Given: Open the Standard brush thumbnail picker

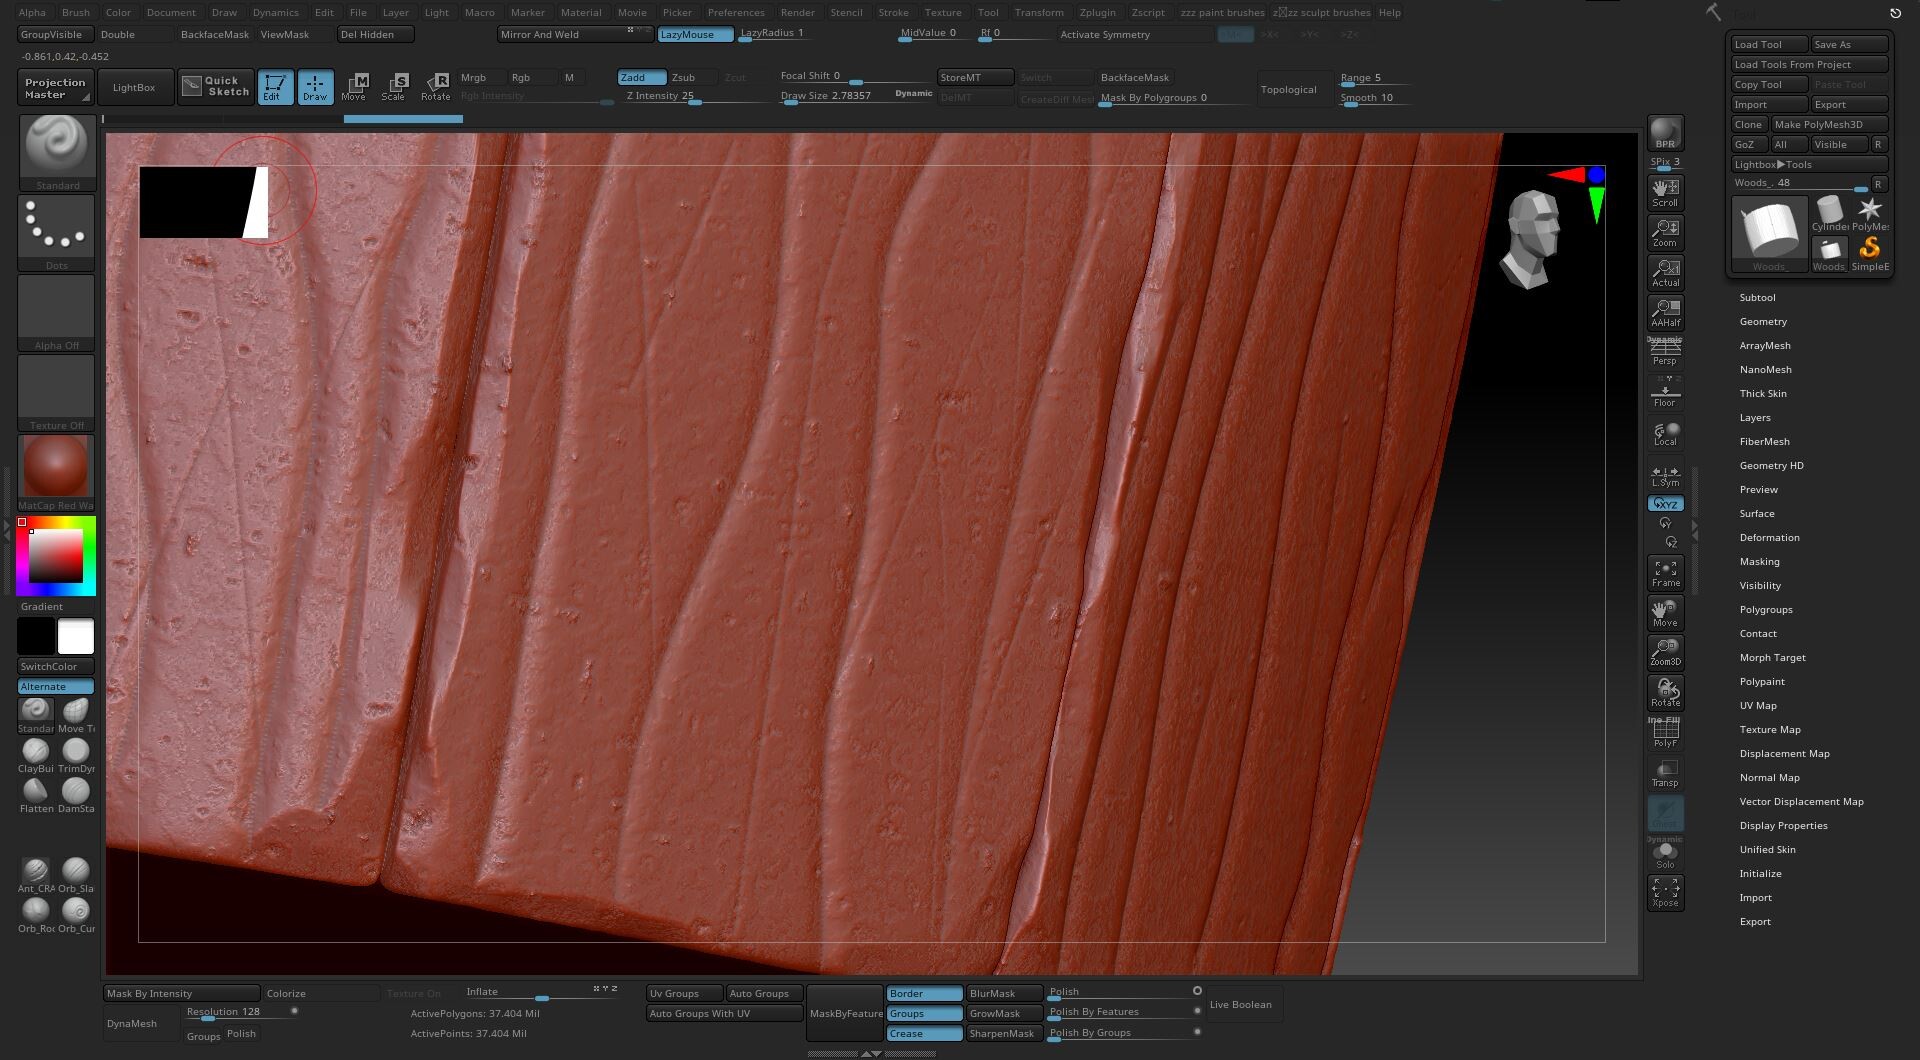Looking at the screenshot, I should tap(57, 150).
